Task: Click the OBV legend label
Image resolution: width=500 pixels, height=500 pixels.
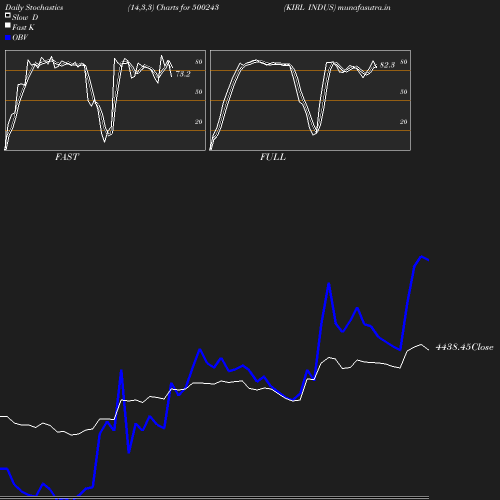Action: click(x=20, y=38)
